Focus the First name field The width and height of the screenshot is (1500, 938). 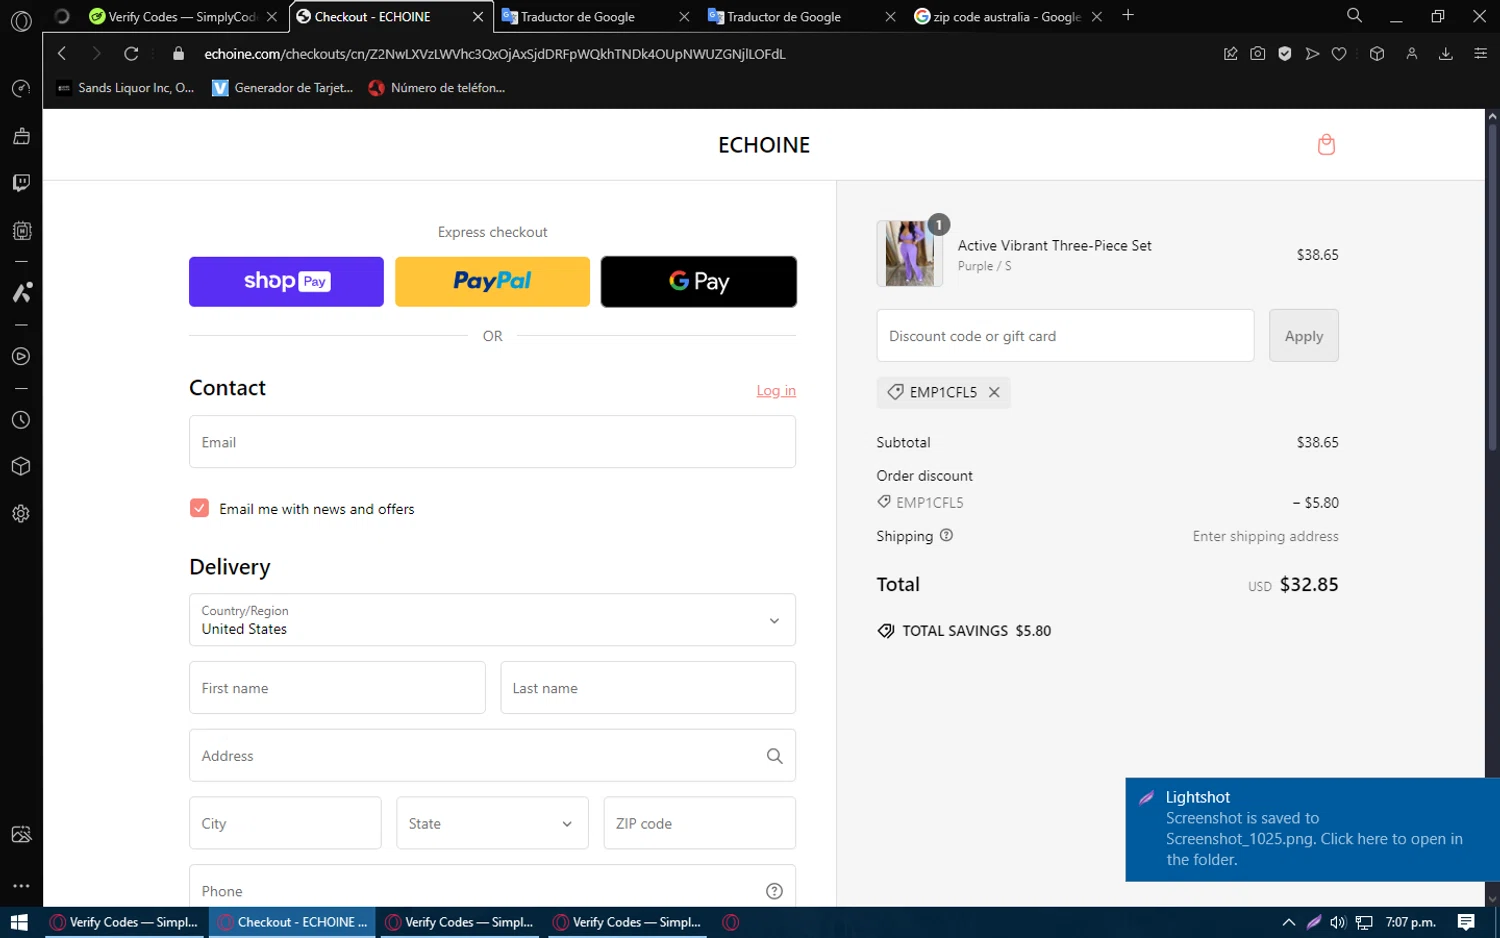pyautogui.click(x=337, y=688)
